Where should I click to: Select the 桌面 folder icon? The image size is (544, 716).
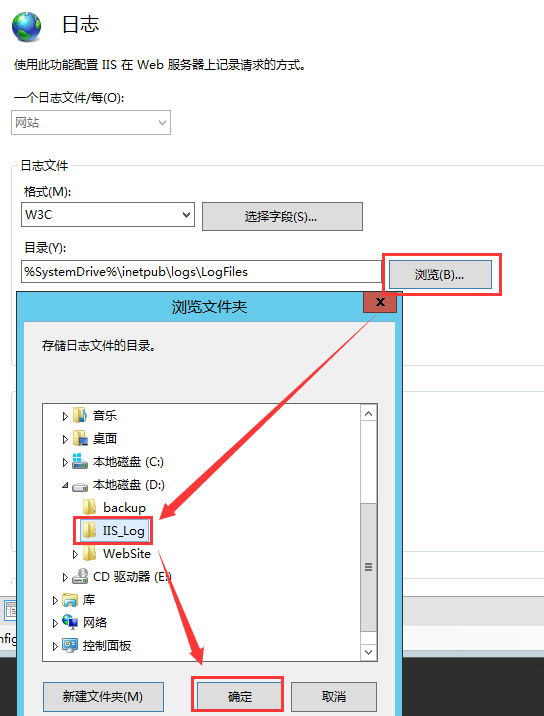80,438
